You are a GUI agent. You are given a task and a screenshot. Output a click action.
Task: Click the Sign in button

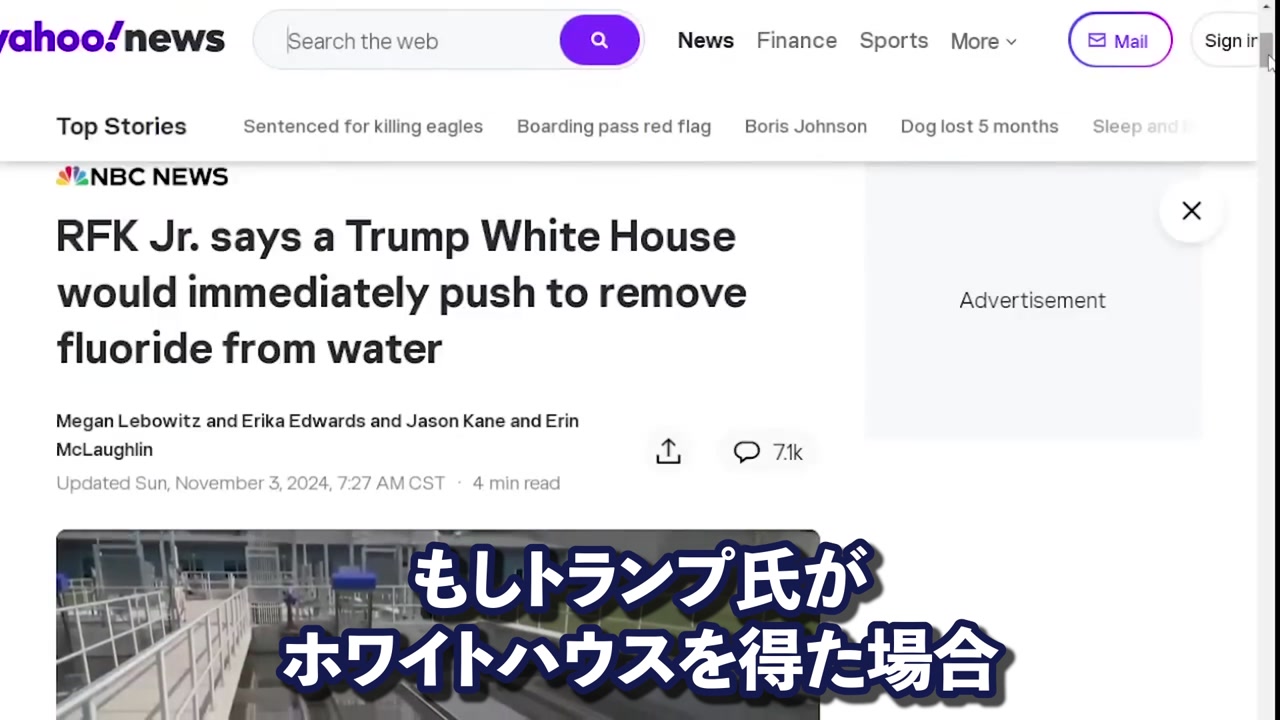point(1226,41)
